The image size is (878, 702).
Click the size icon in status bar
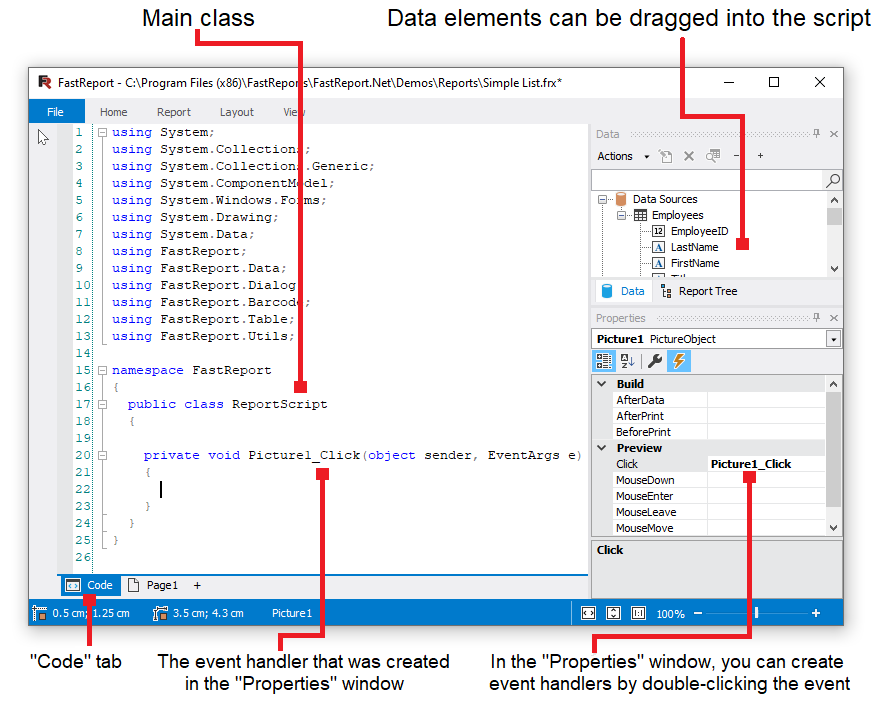click(160, 613)
